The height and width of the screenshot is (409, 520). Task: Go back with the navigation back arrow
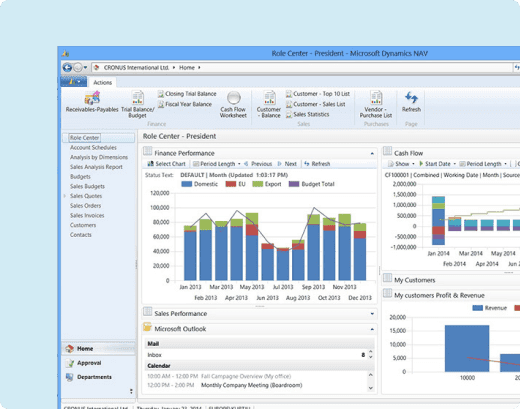[x=67, y=68]
